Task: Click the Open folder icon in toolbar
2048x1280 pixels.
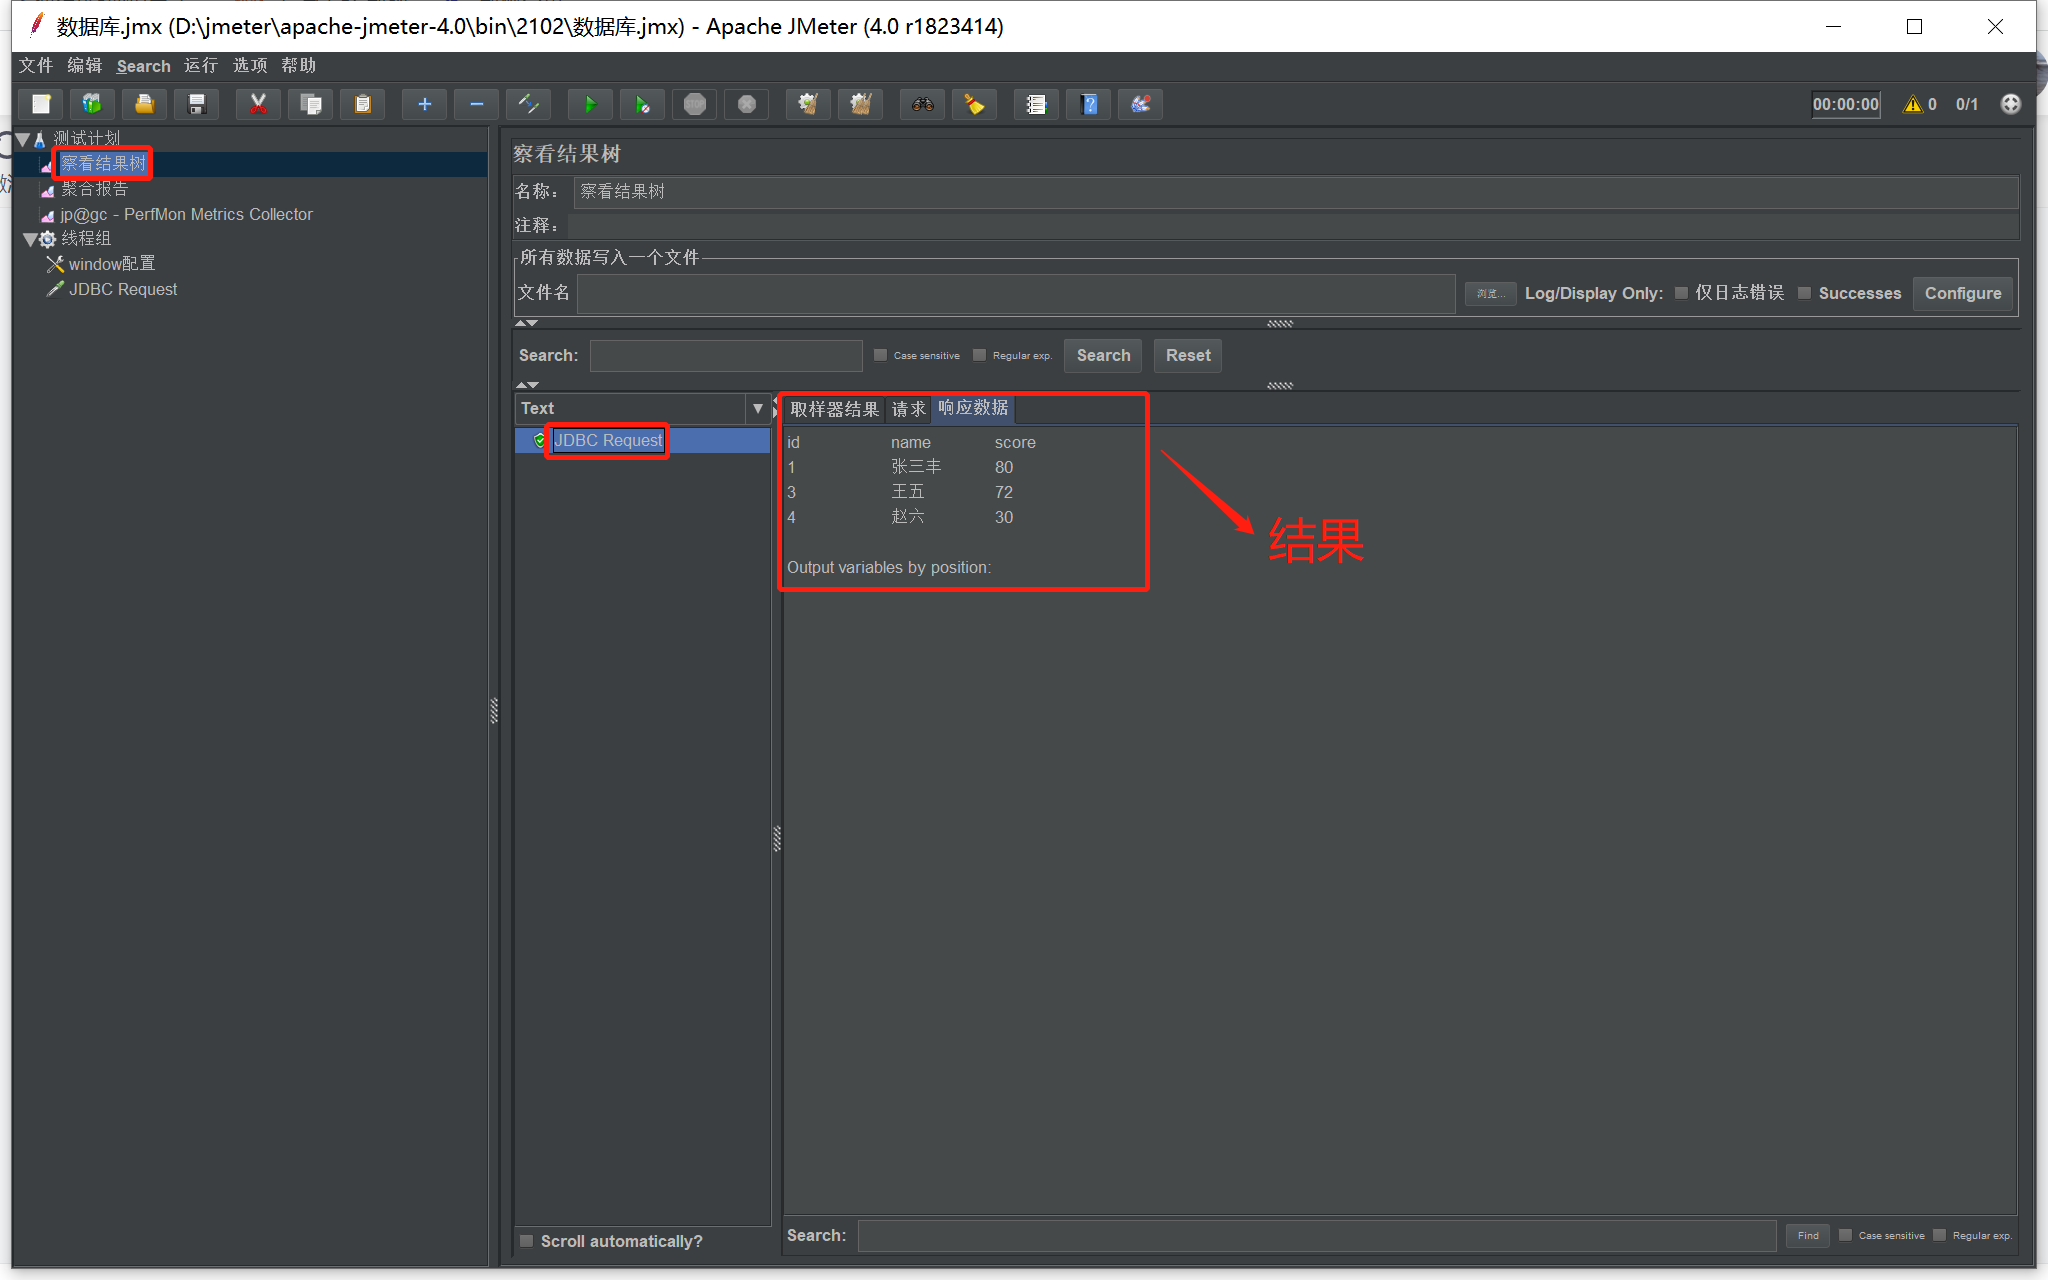Action: 145,104
